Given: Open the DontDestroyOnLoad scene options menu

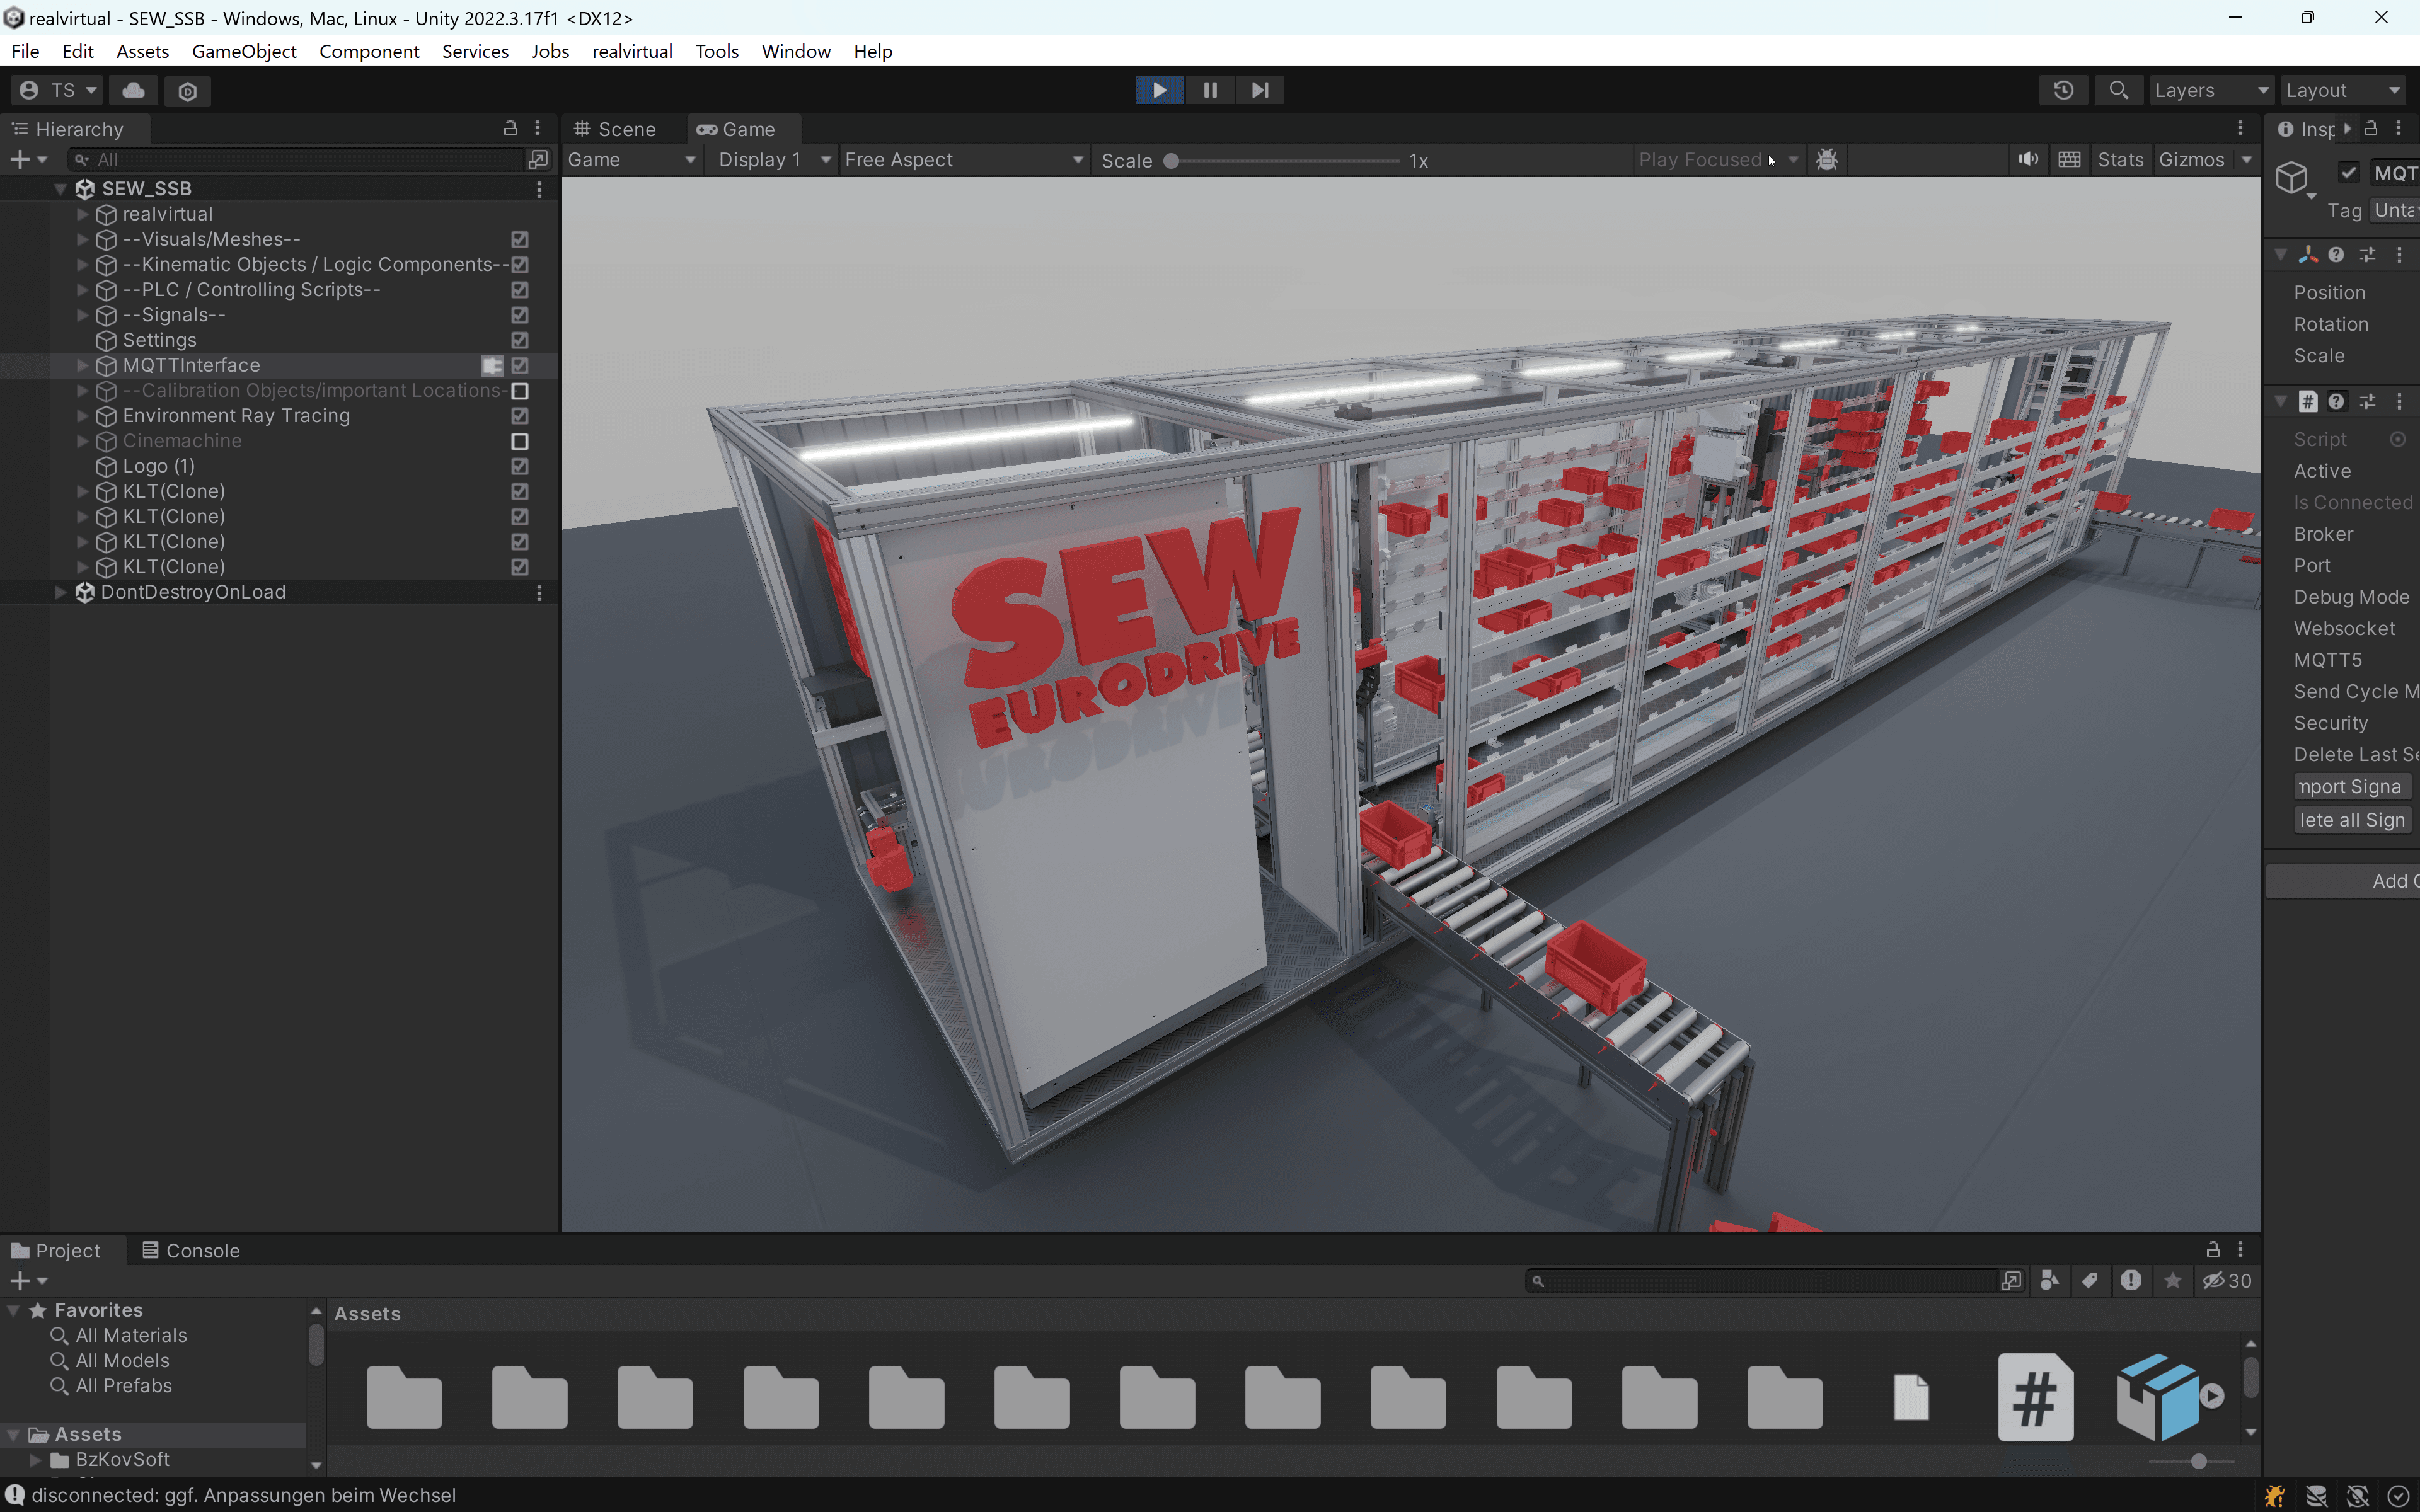Looking at the screenshot, I should pyautogui.click(x=539, y=592).
